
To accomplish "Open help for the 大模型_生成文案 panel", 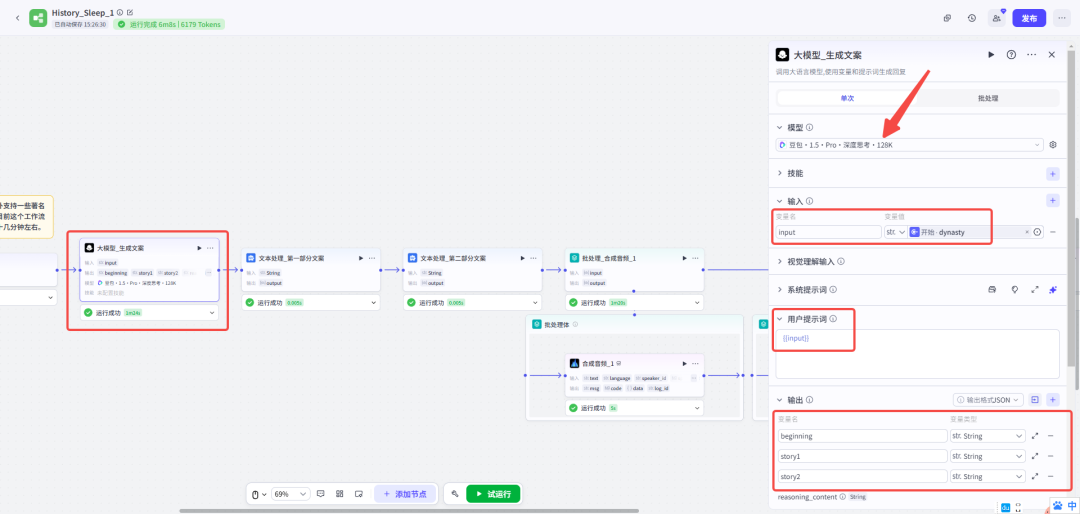I will (1011, 54).
